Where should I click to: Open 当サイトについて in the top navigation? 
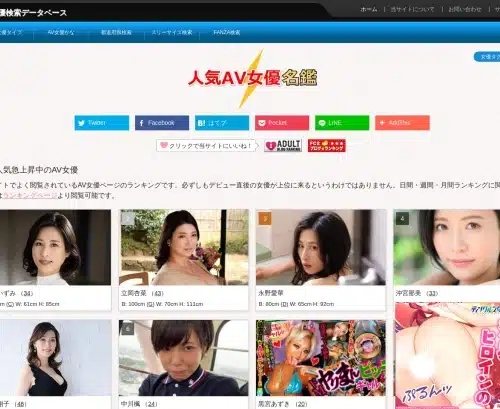pyautogui.click(x=412, y=10)
